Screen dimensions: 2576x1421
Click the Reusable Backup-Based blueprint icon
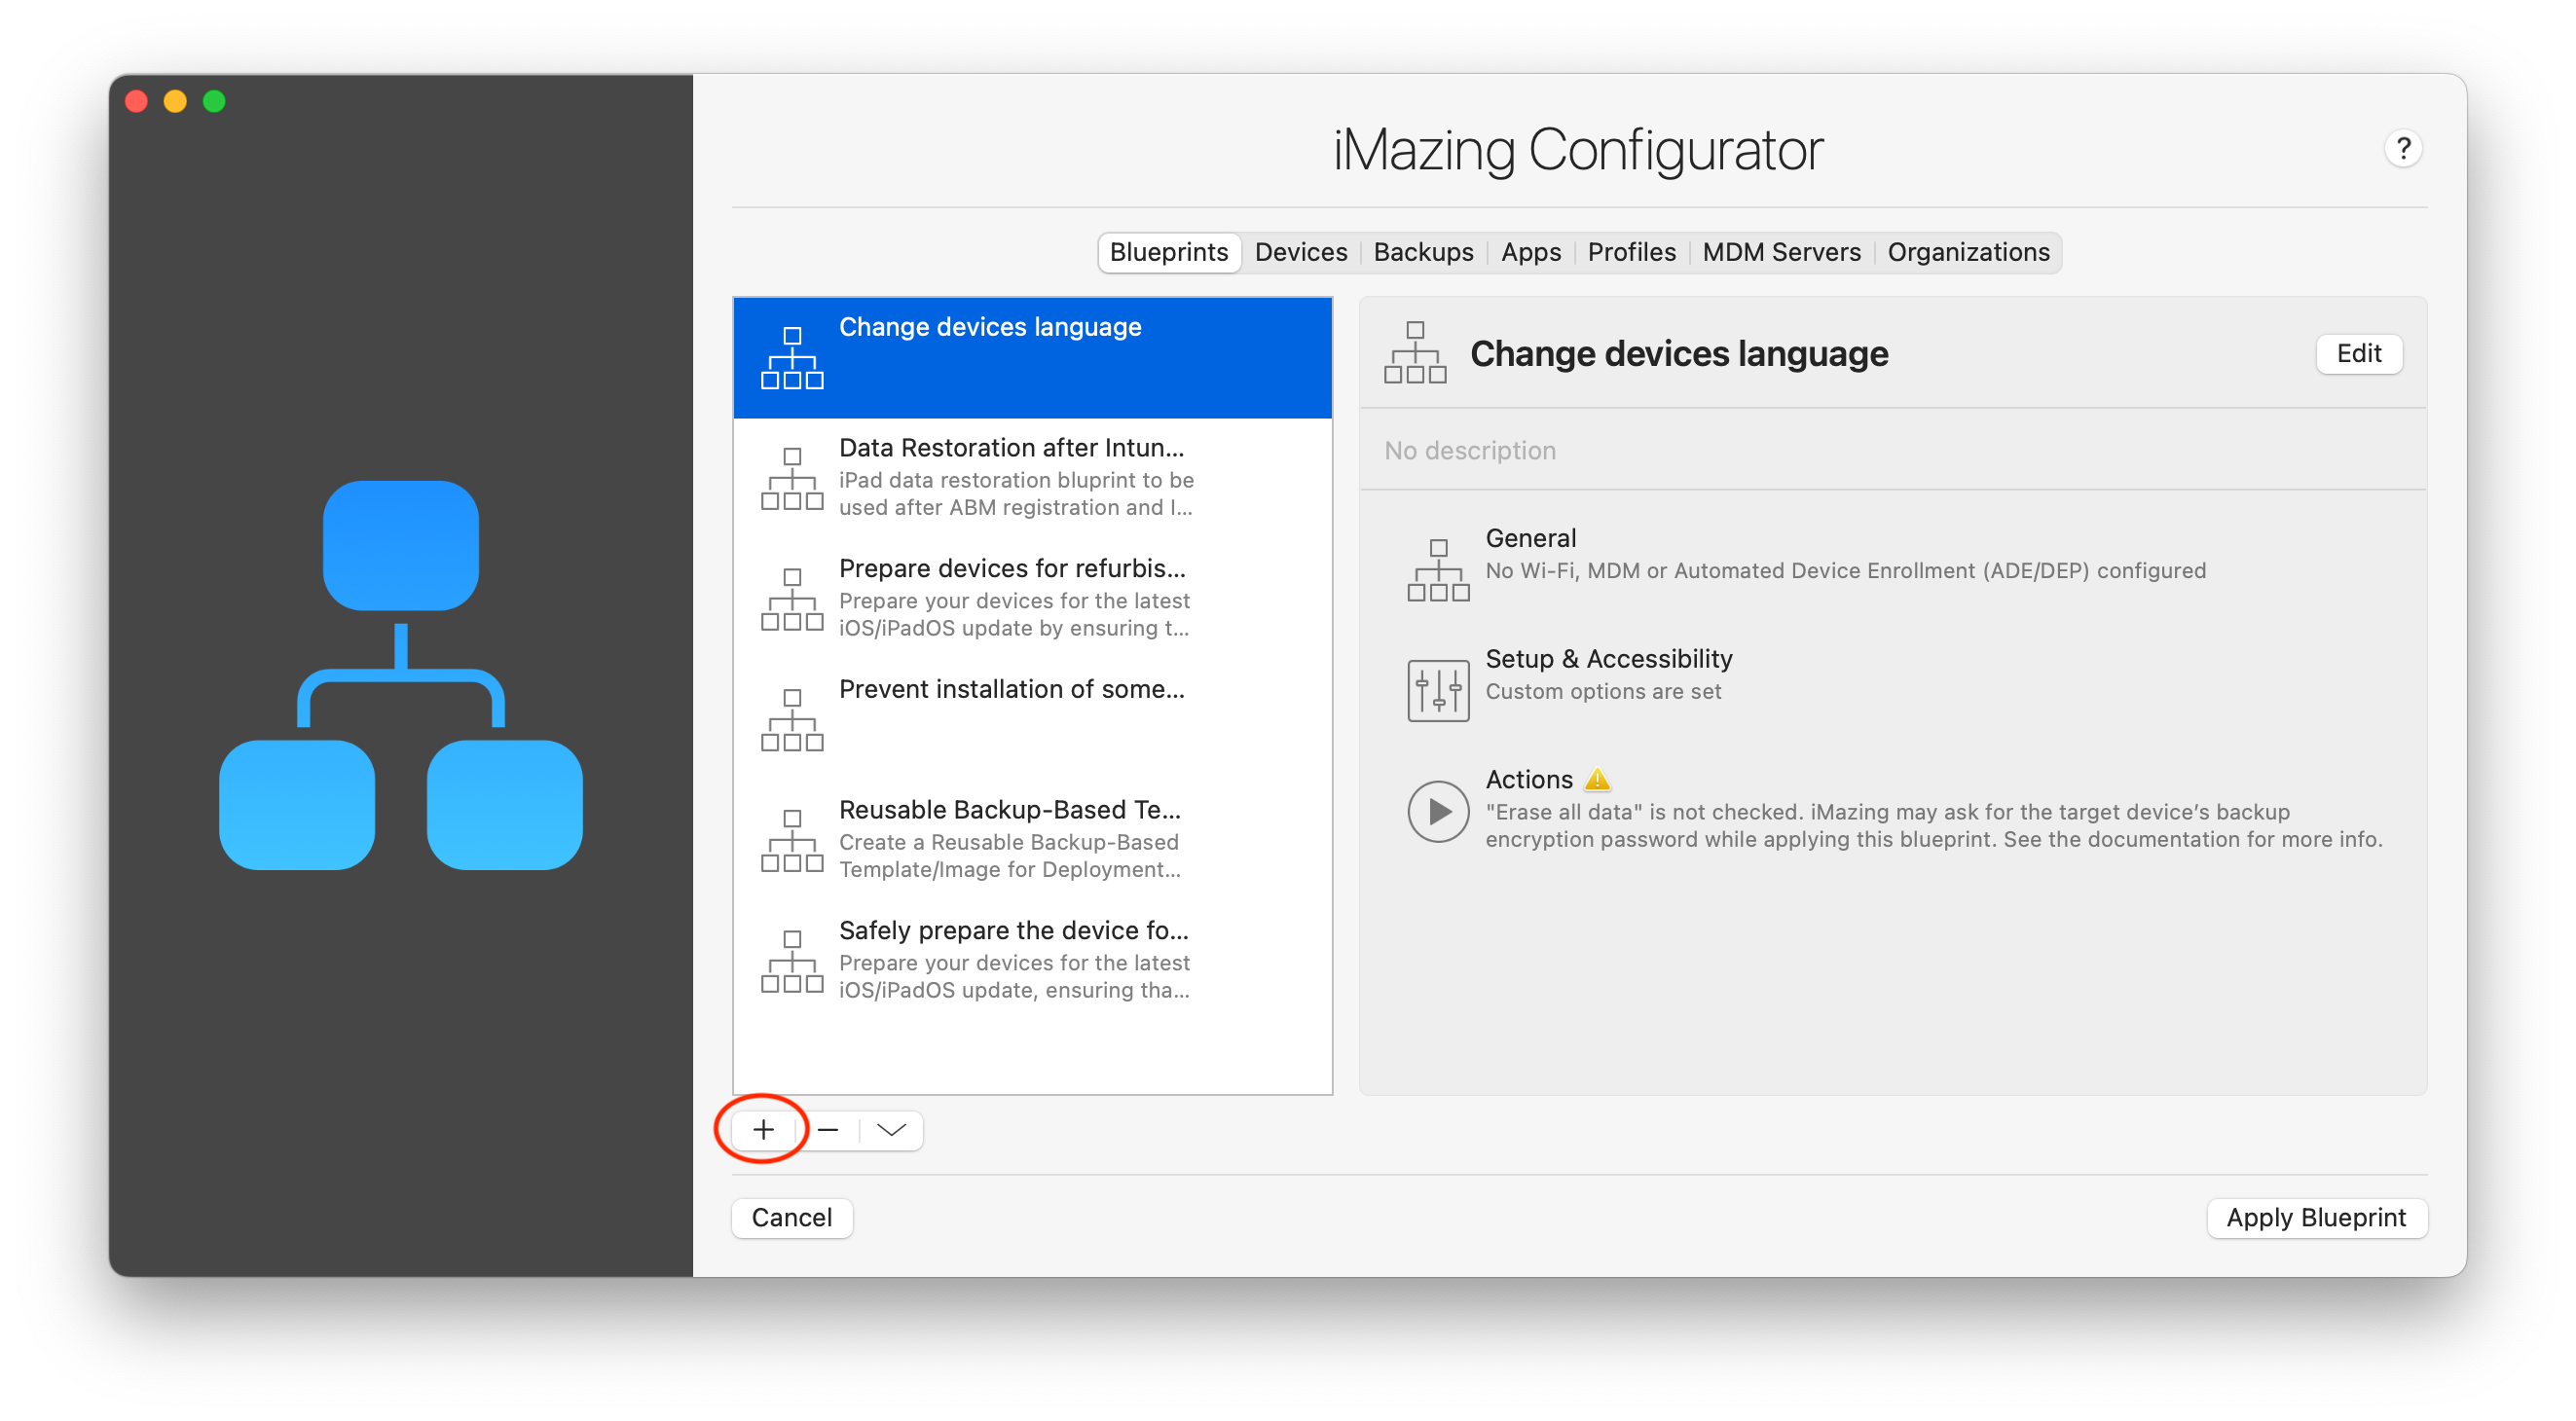pos(792,841)
